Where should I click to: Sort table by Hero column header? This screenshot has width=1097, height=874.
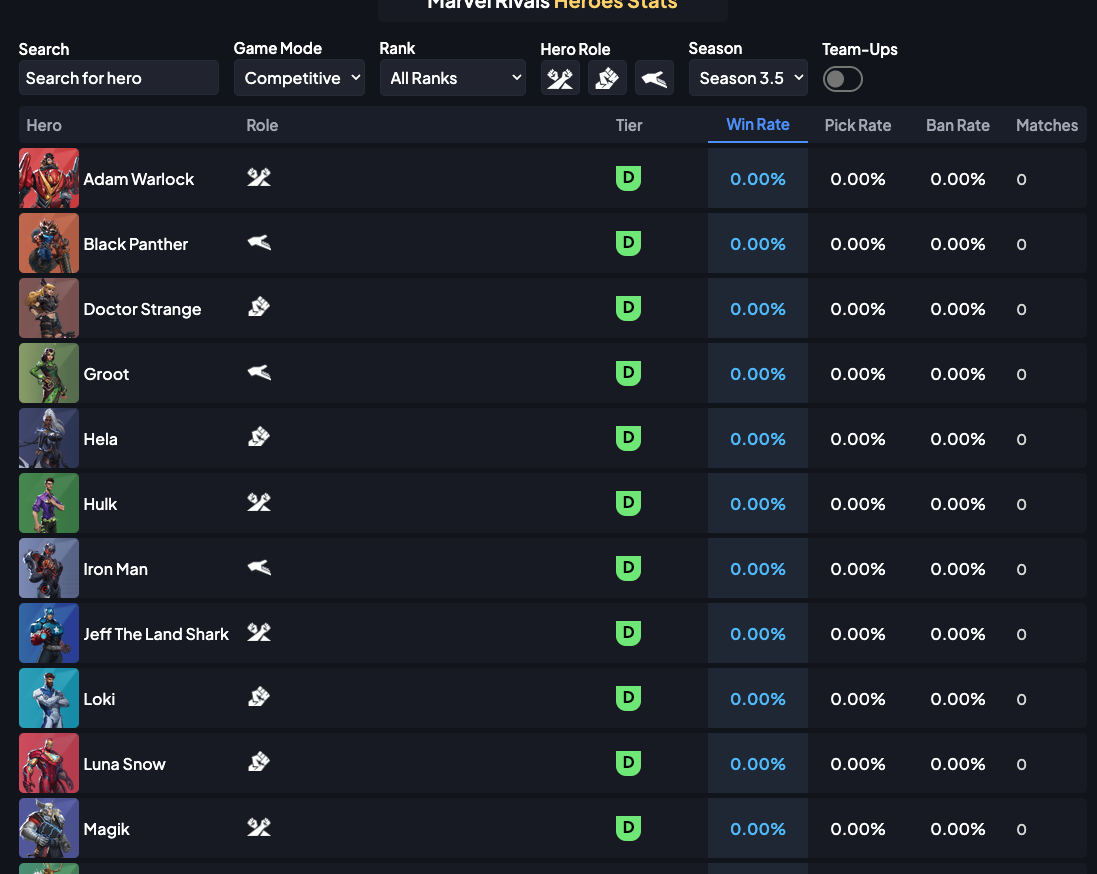(x=44, y=125)
